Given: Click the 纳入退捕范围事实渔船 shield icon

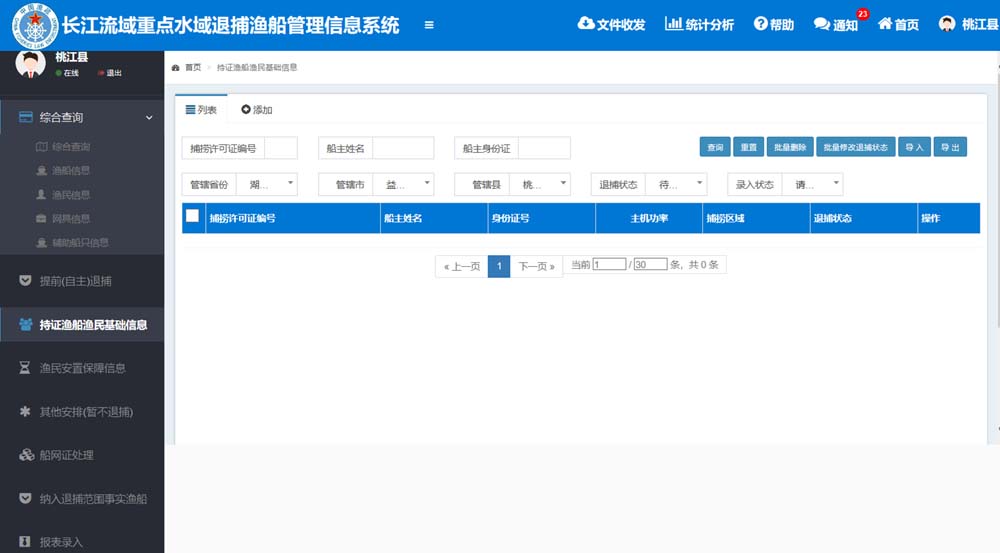Looking at the screenshot, I should coord(25,498).
